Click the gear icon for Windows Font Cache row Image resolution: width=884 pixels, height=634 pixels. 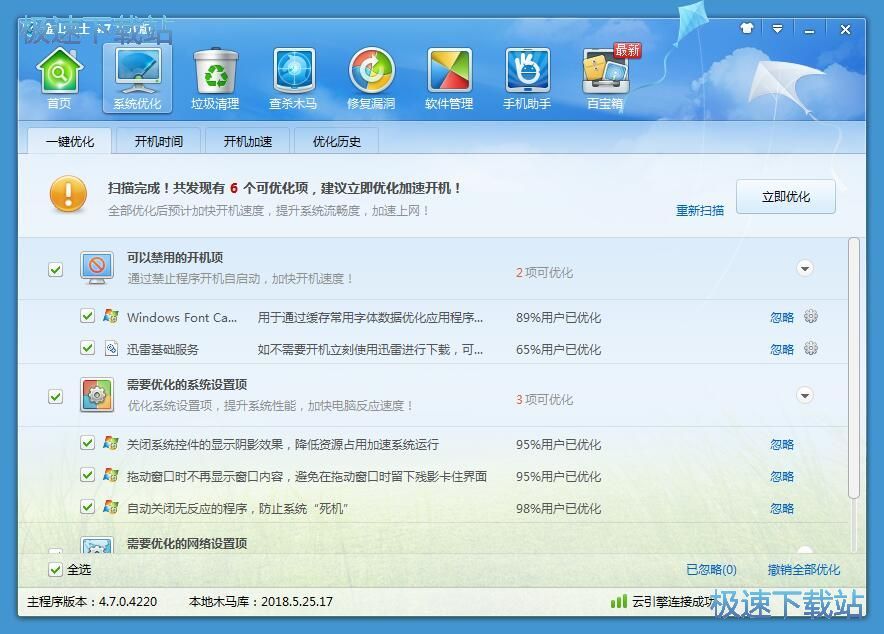pos(811,316)
